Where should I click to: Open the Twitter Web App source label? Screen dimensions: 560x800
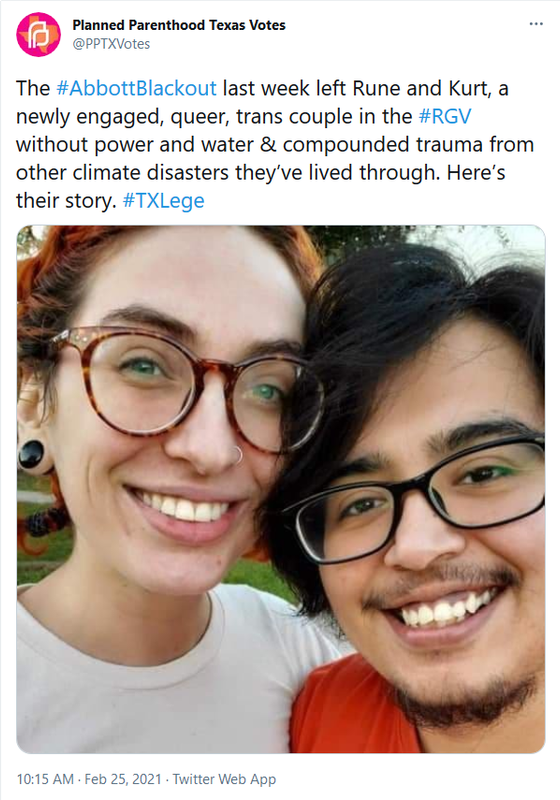tap(224, 779)
